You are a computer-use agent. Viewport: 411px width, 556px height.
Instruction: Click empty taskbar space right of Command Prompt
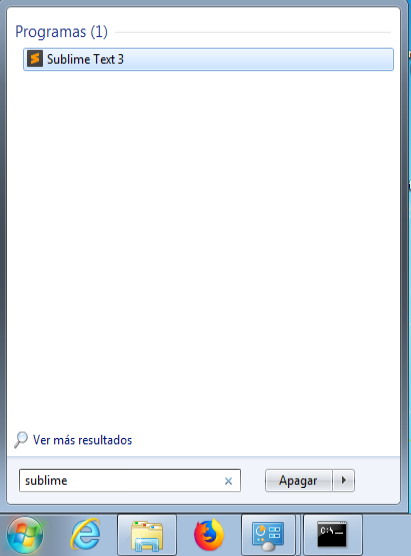(x=387, y=535)
